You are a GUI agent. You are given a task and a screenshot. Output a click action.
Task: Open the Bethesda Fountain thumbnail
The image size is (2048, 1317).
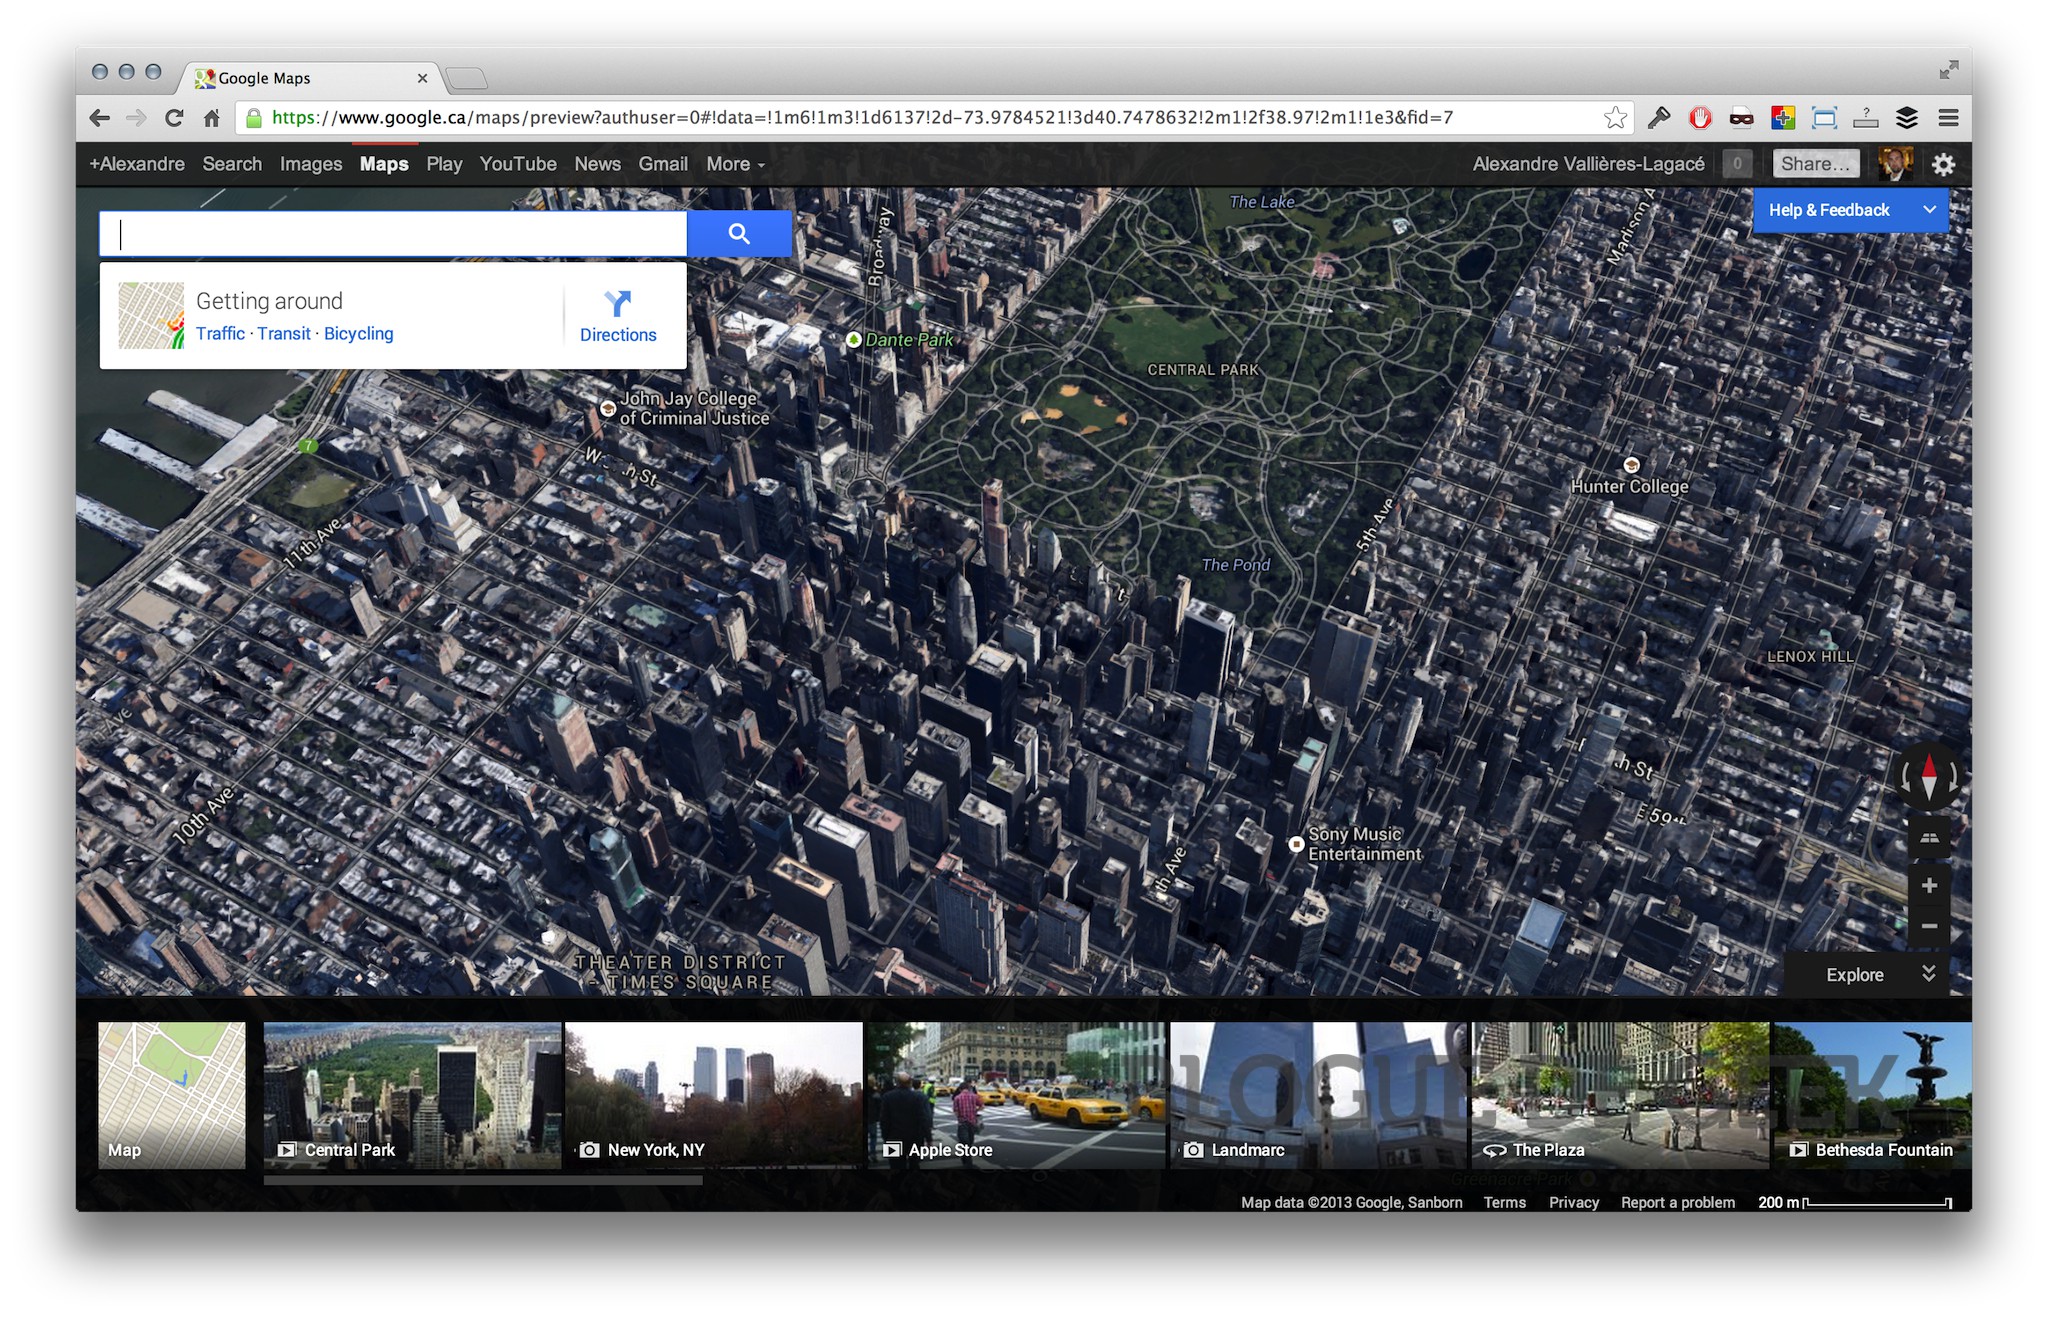coord(1873,1095)
